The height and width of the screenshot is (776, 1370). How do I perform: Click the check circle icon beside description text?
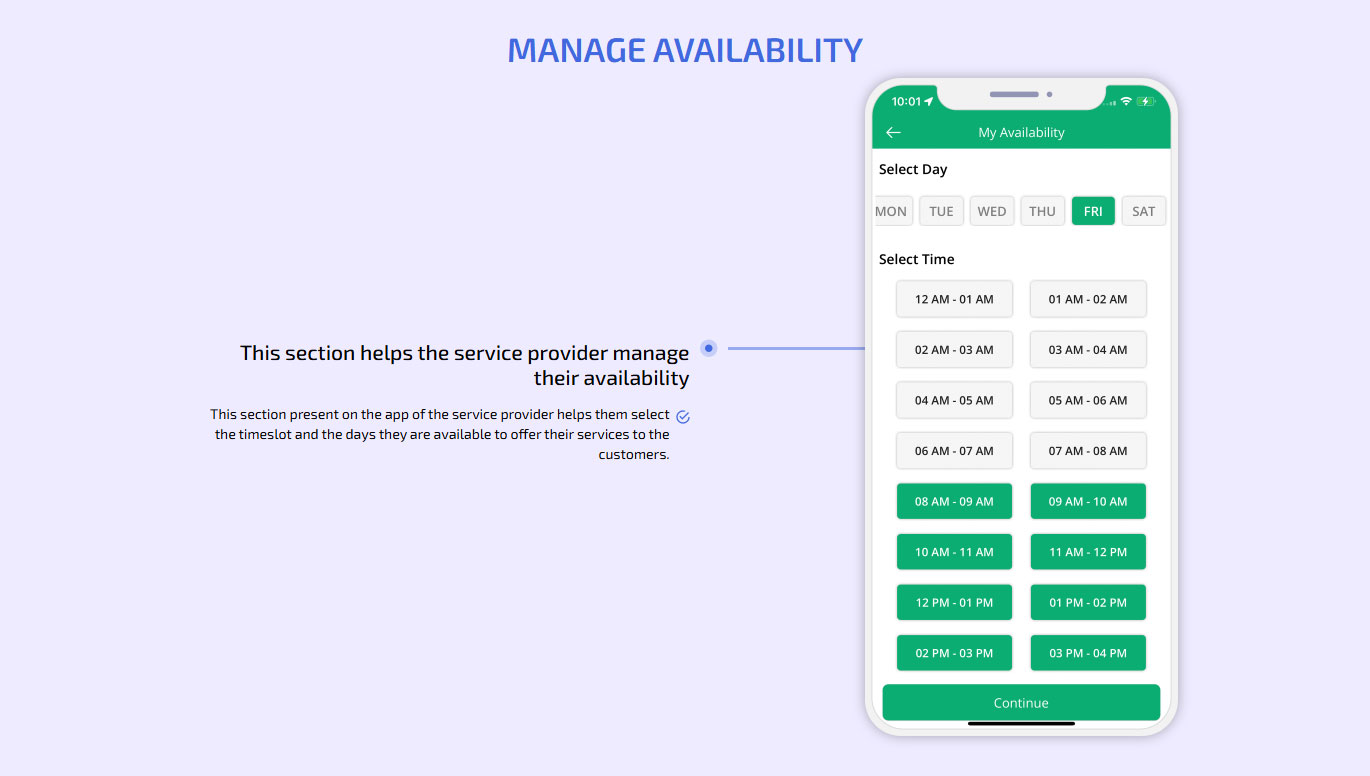tap(683, 416)
